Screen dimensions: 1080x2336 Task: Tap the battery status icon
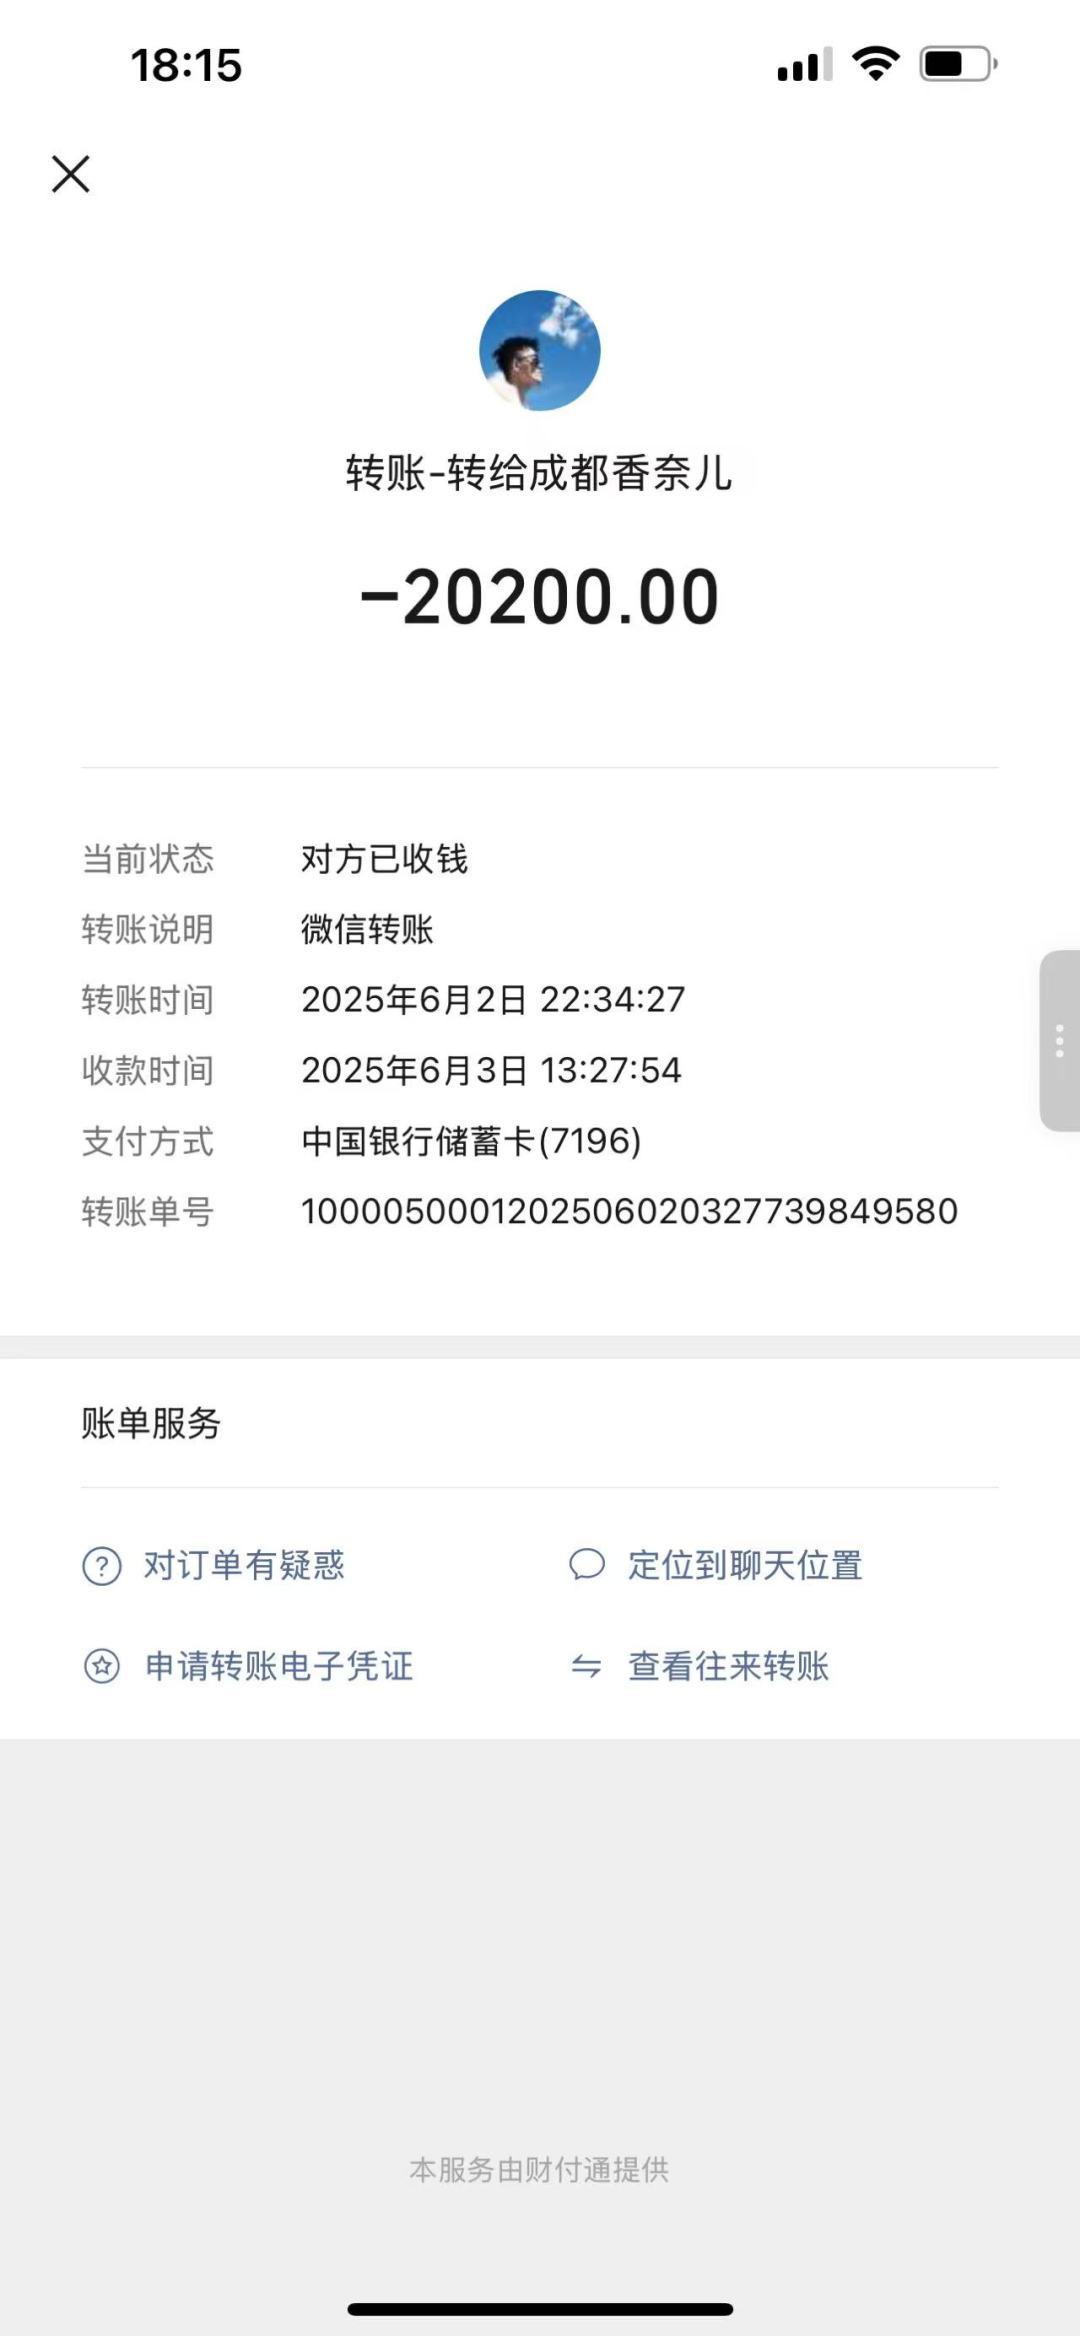tap(959, 64)
